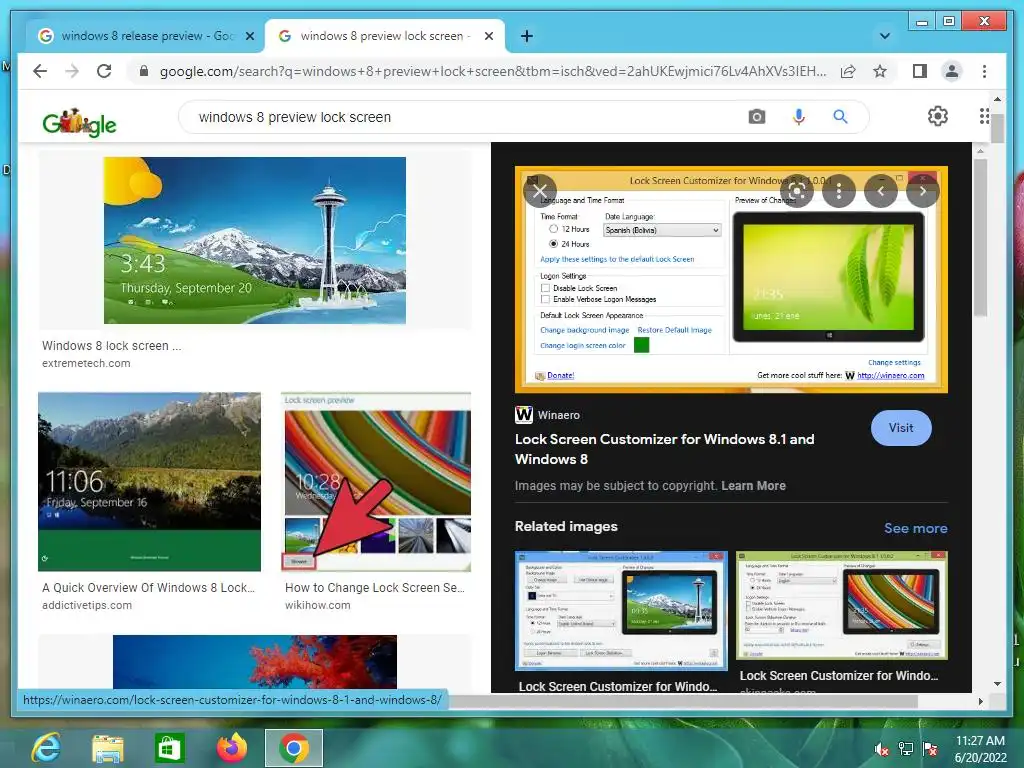Screen dimensions: 1024x768
Task: Open the copyright Learn More link
Action: pyautogui.click(x=753, y=485)
